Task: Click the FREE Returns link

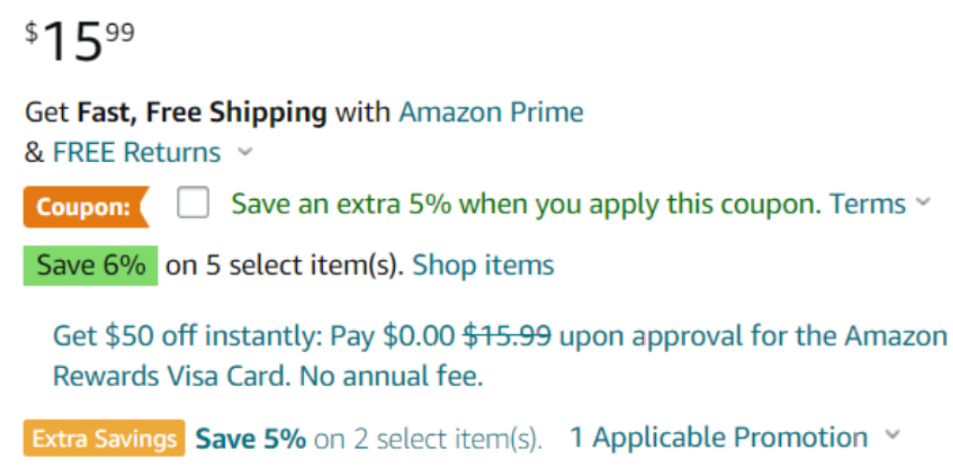Action: click(x=137, y=153)
